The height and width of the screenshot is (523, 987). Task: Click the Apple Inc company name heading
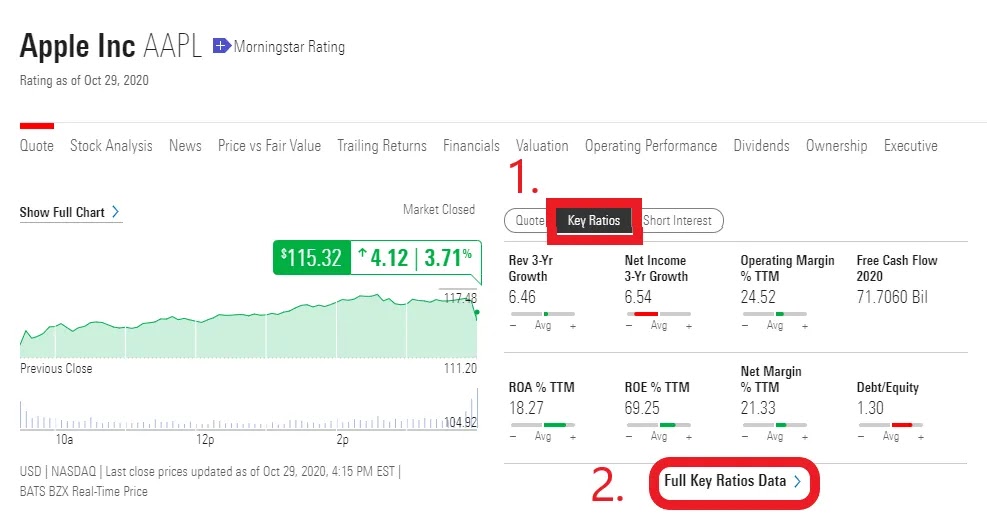(77, 46)
